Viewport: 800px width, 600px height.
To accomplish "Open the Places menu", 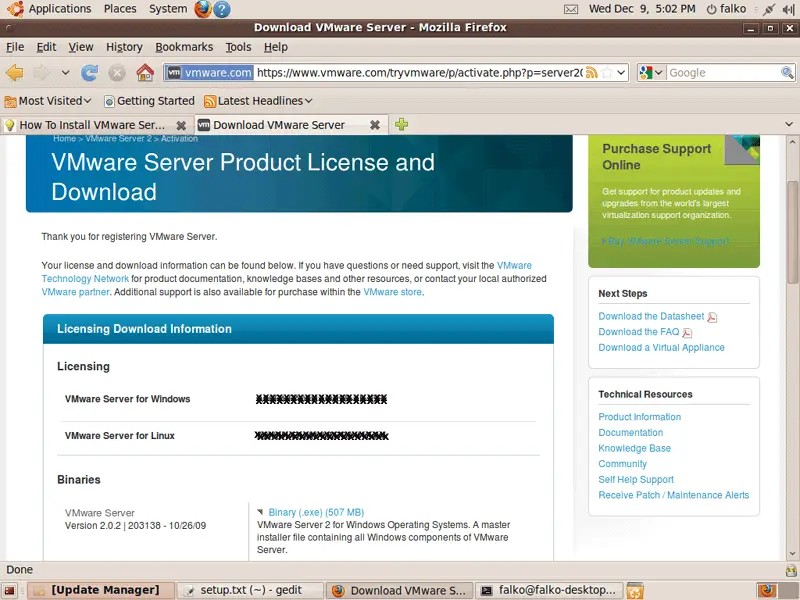I will click(x=120, y=9).
